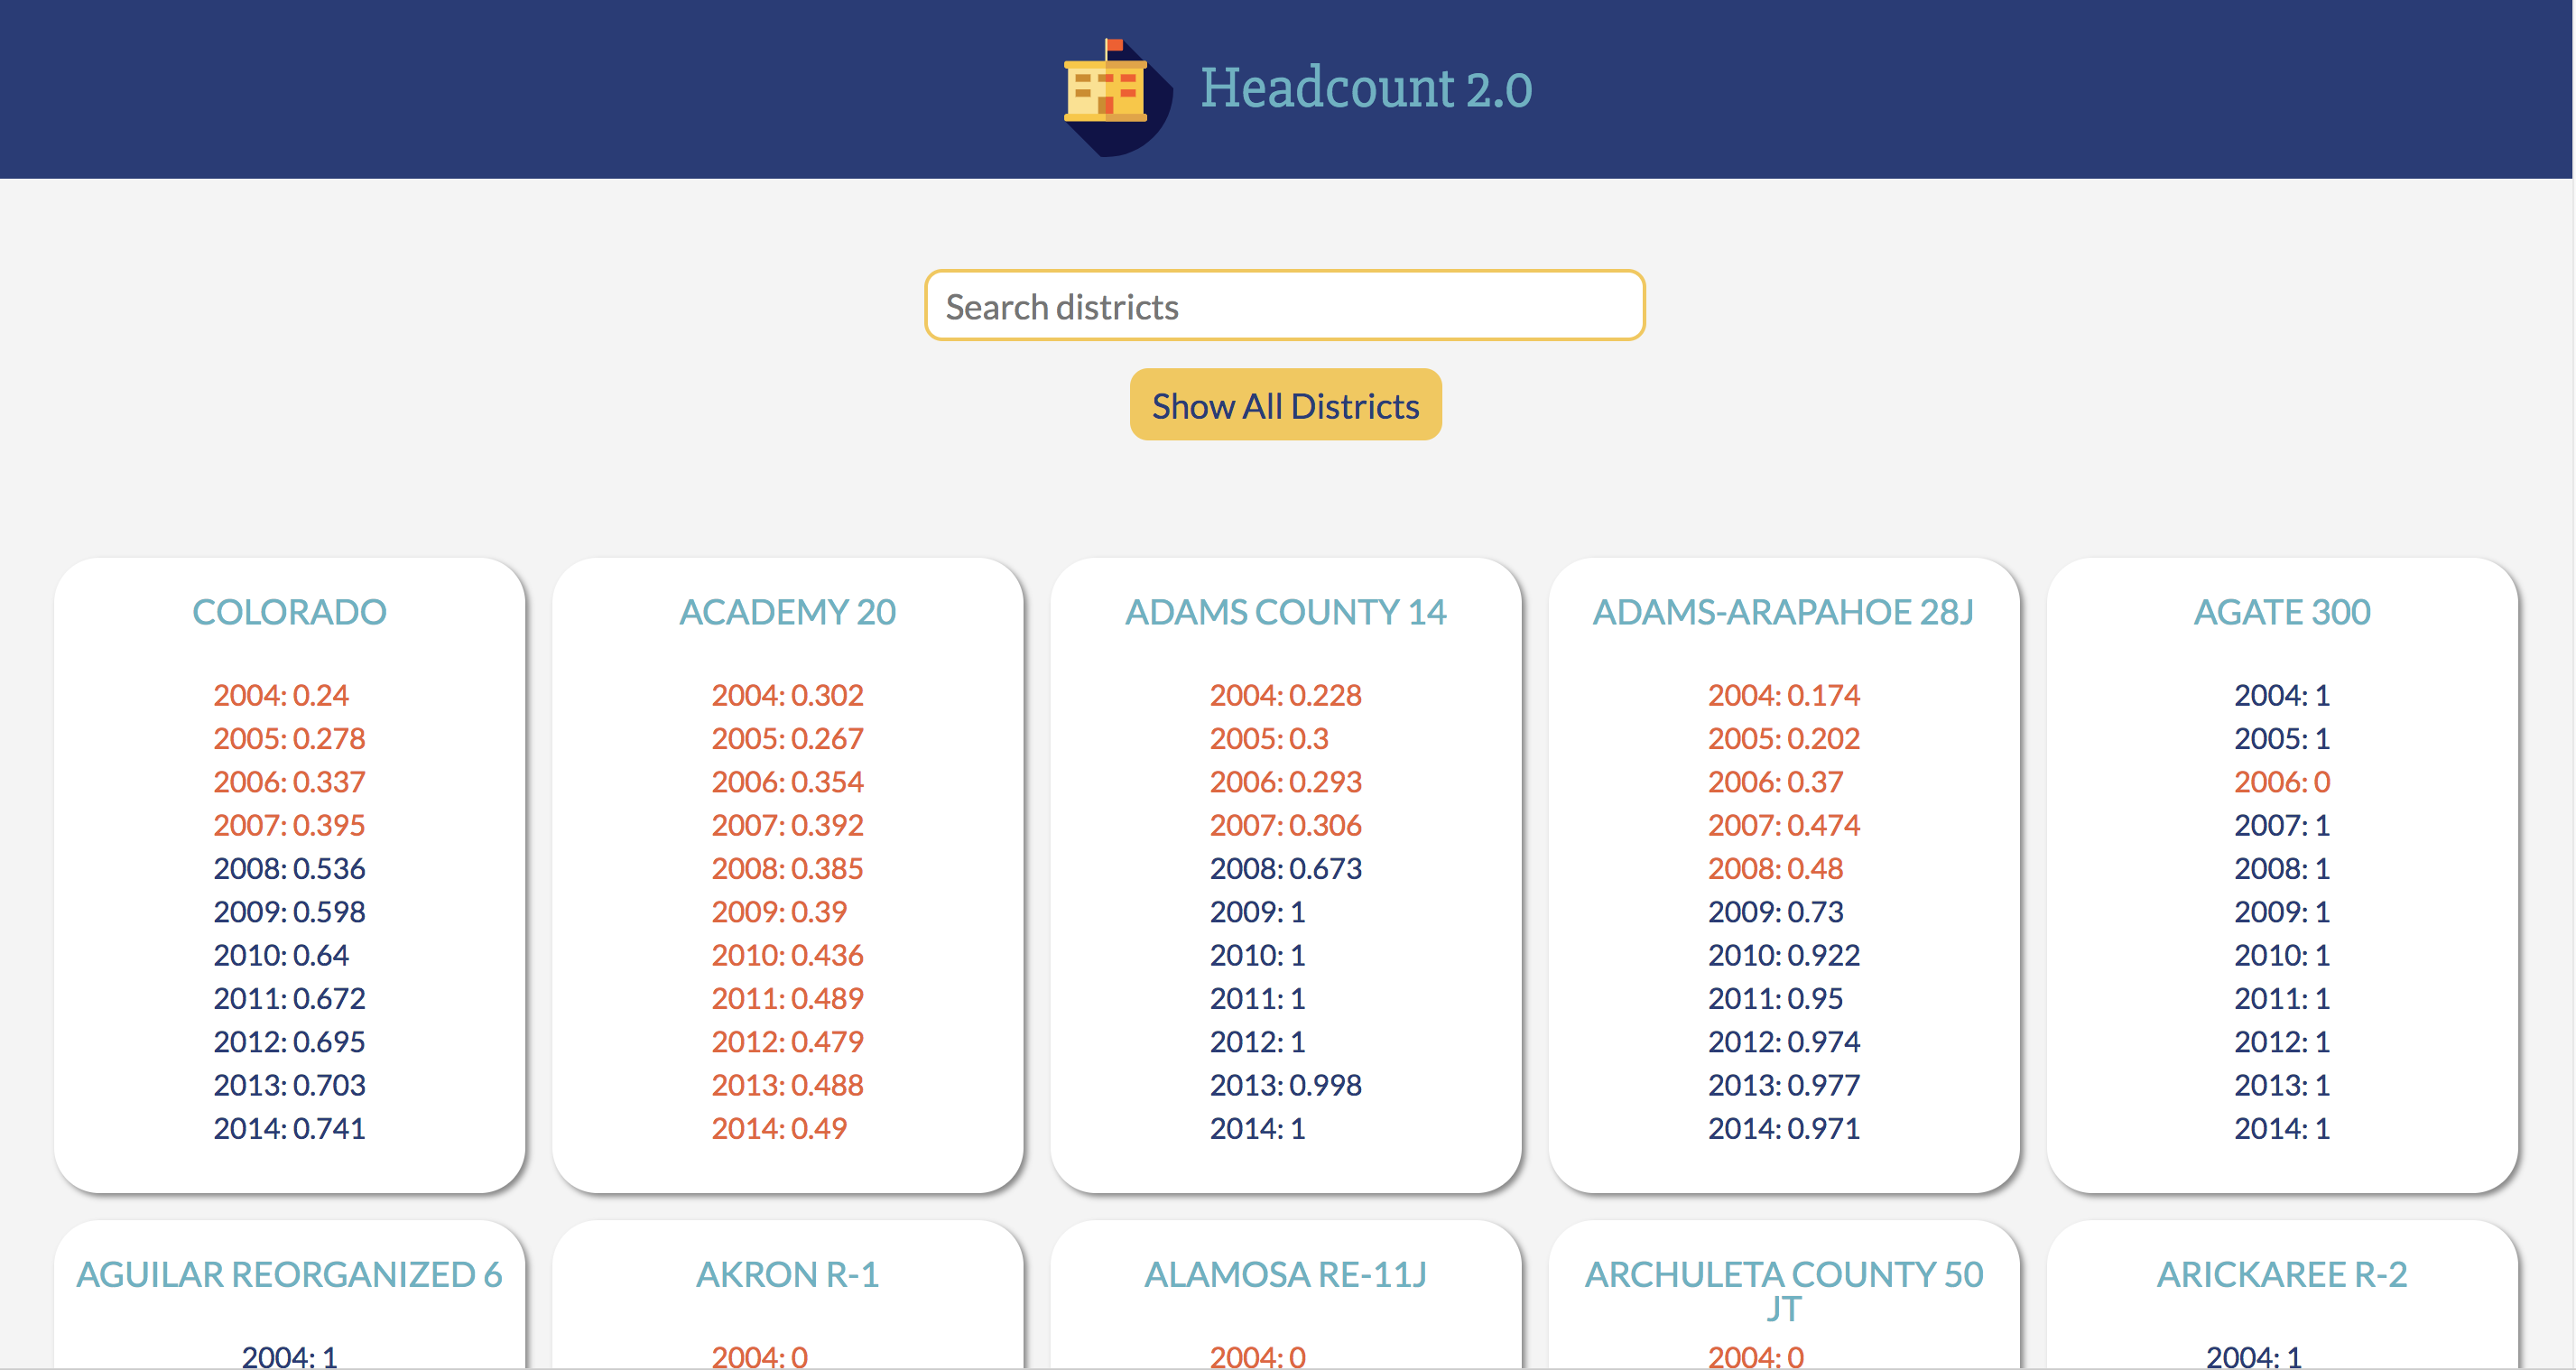Screen dimensions: 2576x1370
Task: Click '2004: 1' in the AGATE 300 card
Action: coord(2282,695)
